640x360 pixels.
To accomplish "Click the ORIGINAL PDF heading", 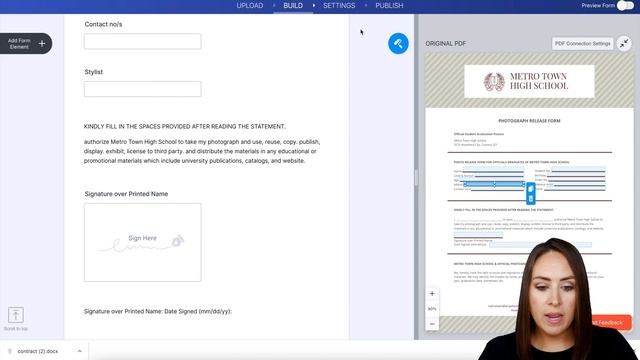I will tap(445, 44).
